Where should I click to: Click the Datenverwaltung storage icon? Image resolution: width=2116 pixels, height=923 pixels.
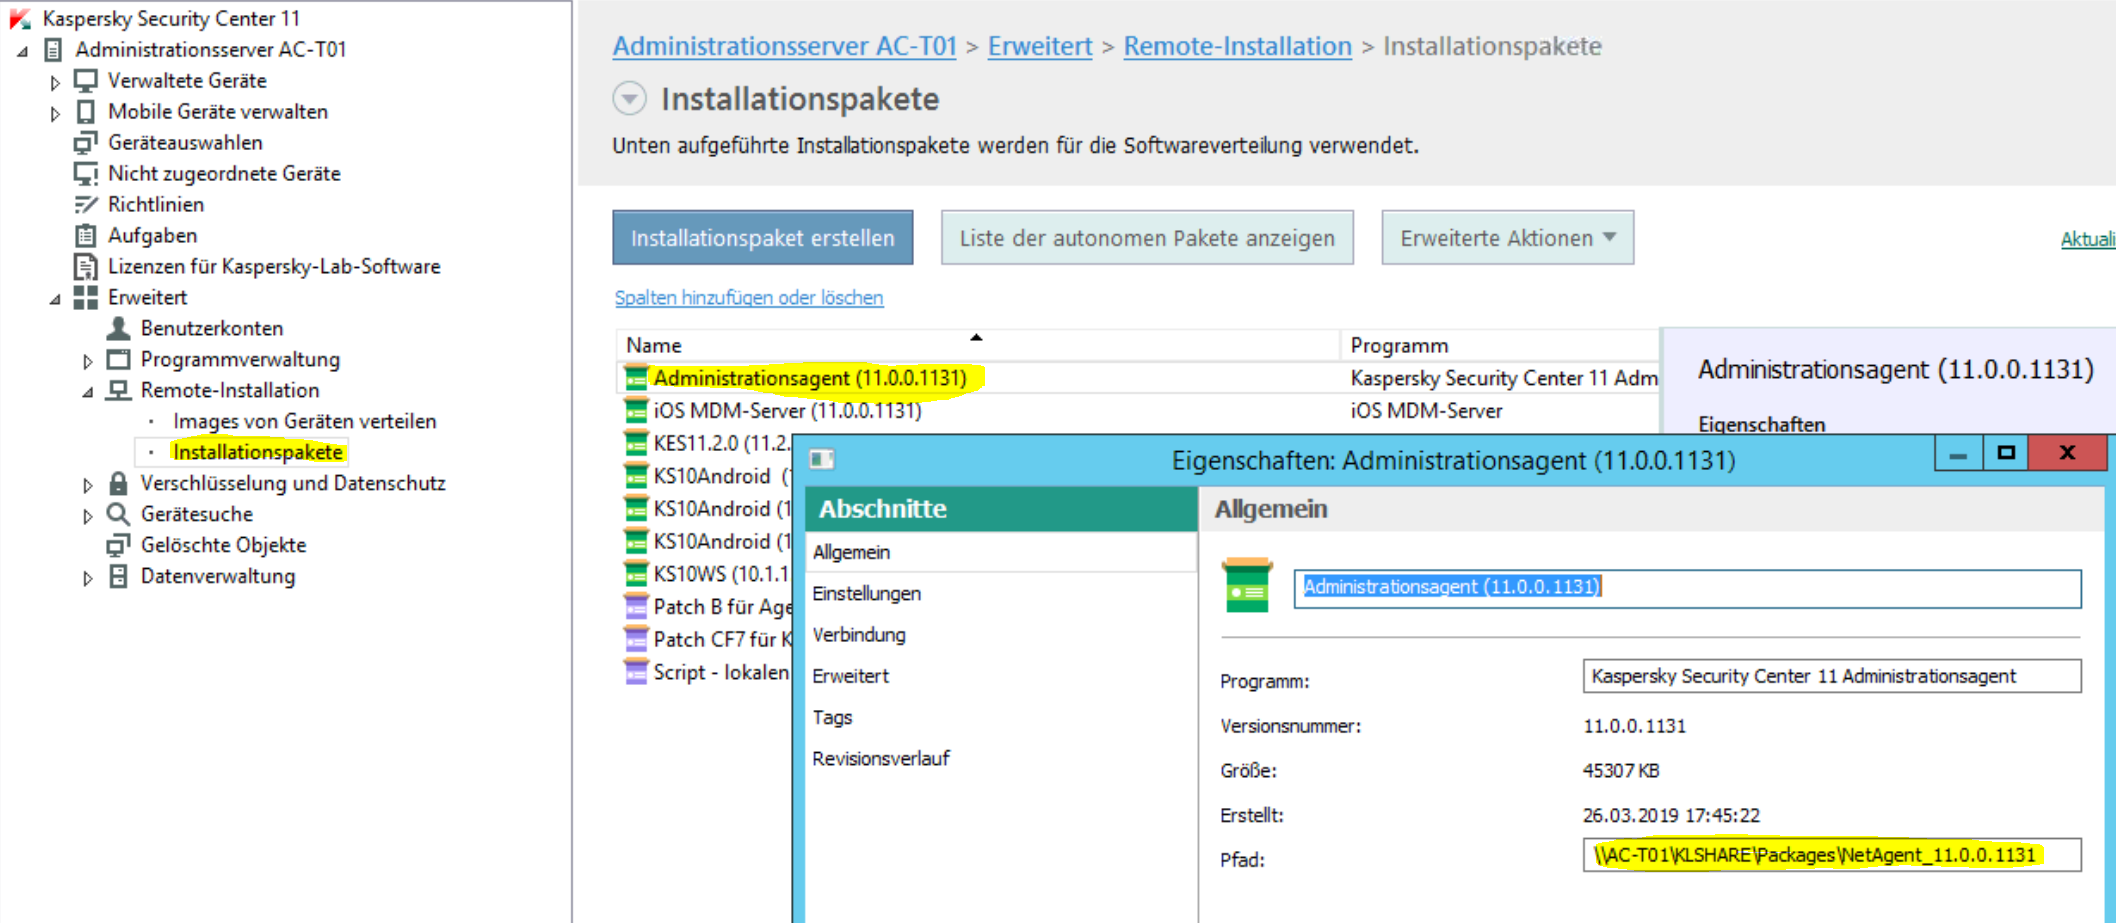coord(118,576)
